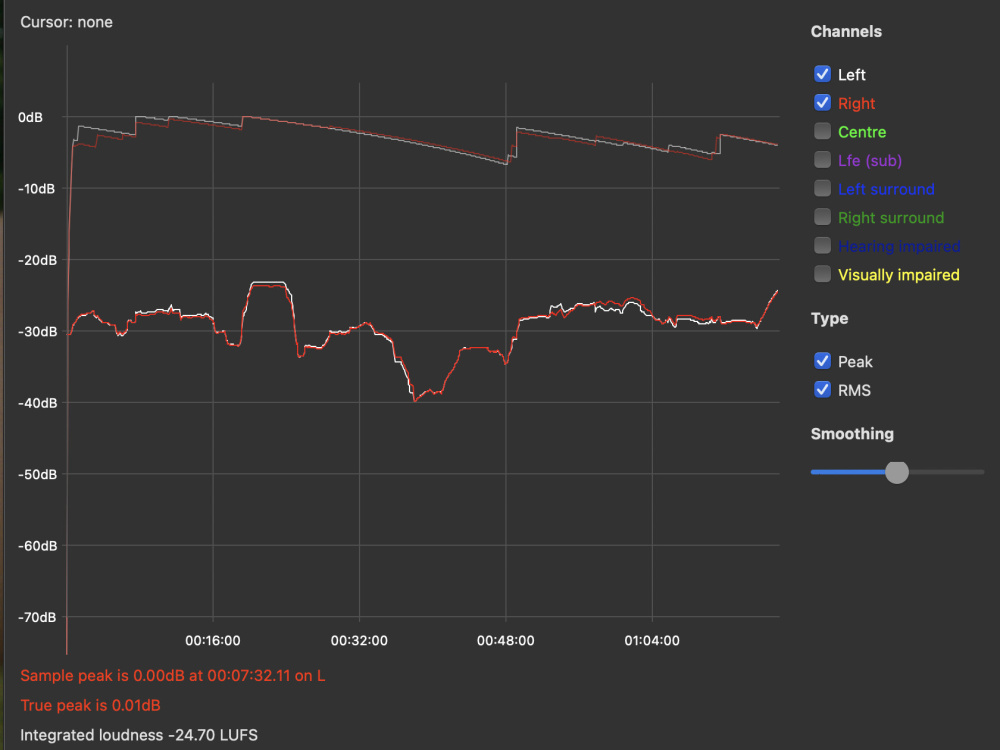1000x750 pixels.
Task: Click the Smoothing slider handle
Action: click(x=897, y=472)
